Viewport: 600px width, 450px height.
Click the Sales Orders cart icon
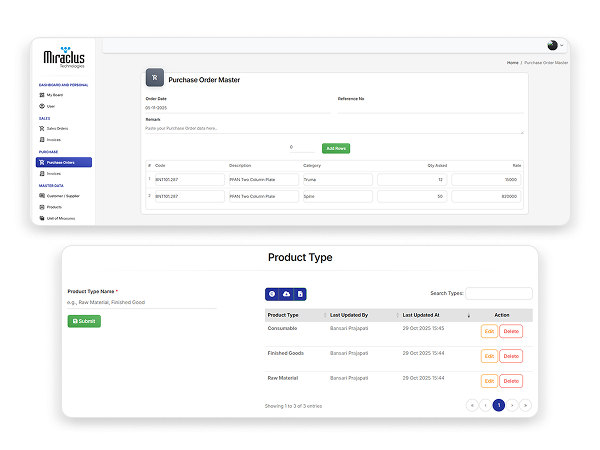(42, 129)
